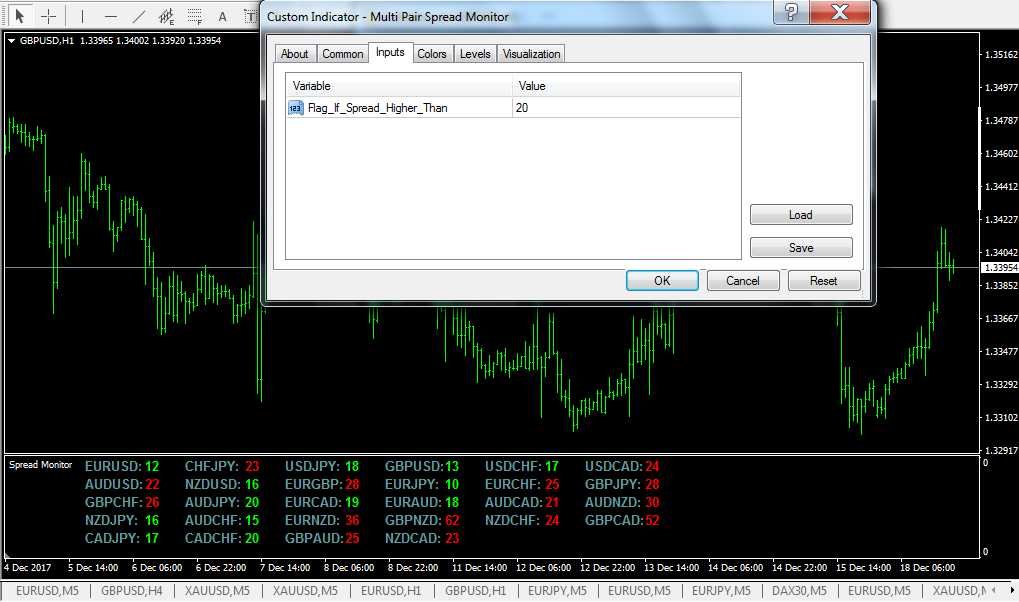The width and height of the screenshot is (1019, 602).
Task: Click the USDCAD: 24 spread reading
Action: coord(622,466)
